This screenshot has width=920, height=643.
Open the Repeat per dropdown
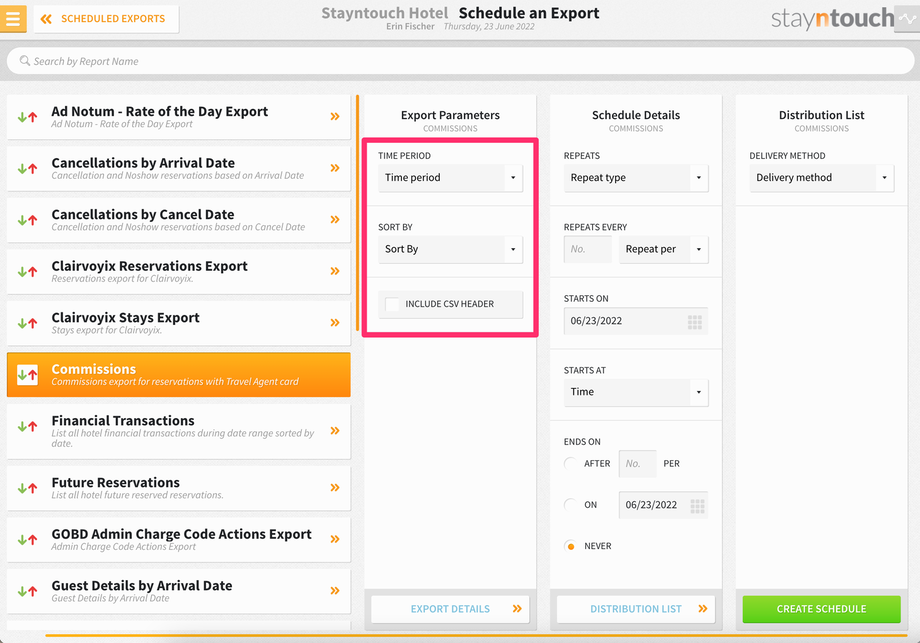pos(664,249)
